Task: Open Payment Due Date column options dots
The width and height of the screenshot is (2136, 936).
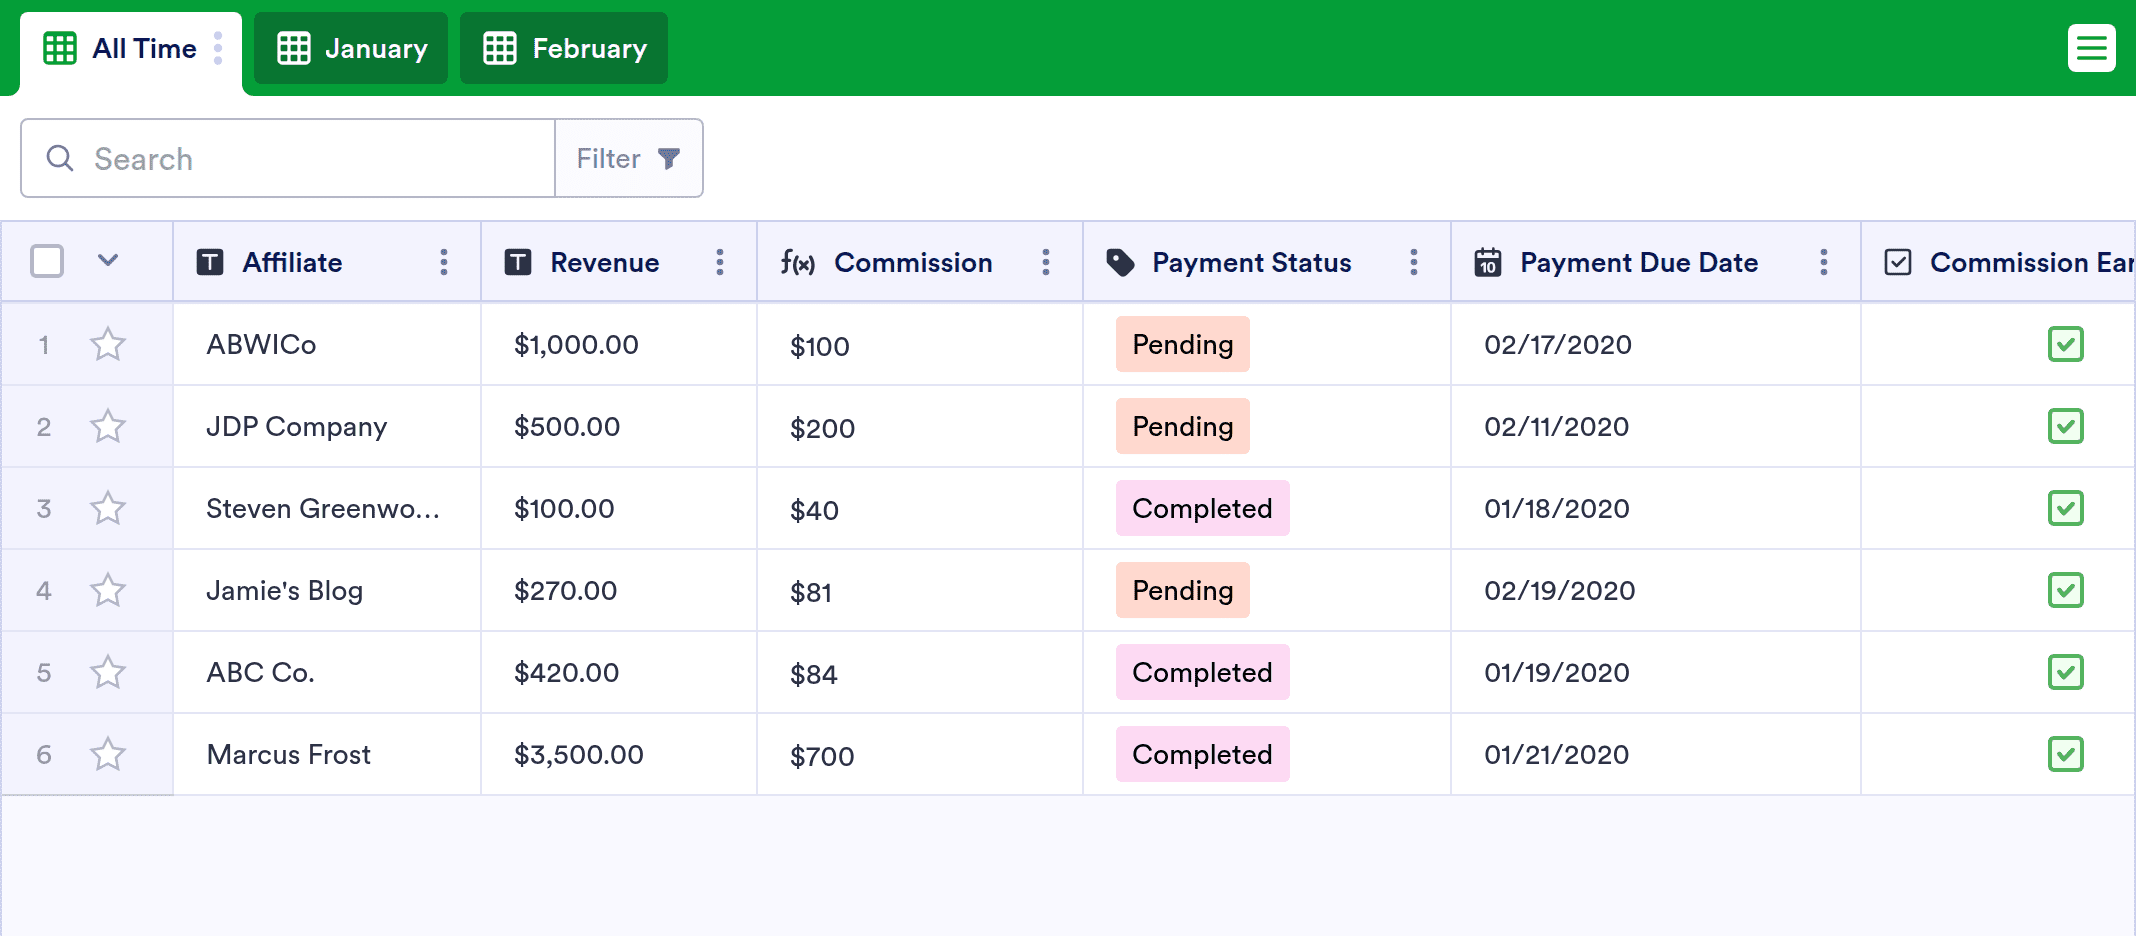Action: pyautogui.click(x=1824, y=262)
